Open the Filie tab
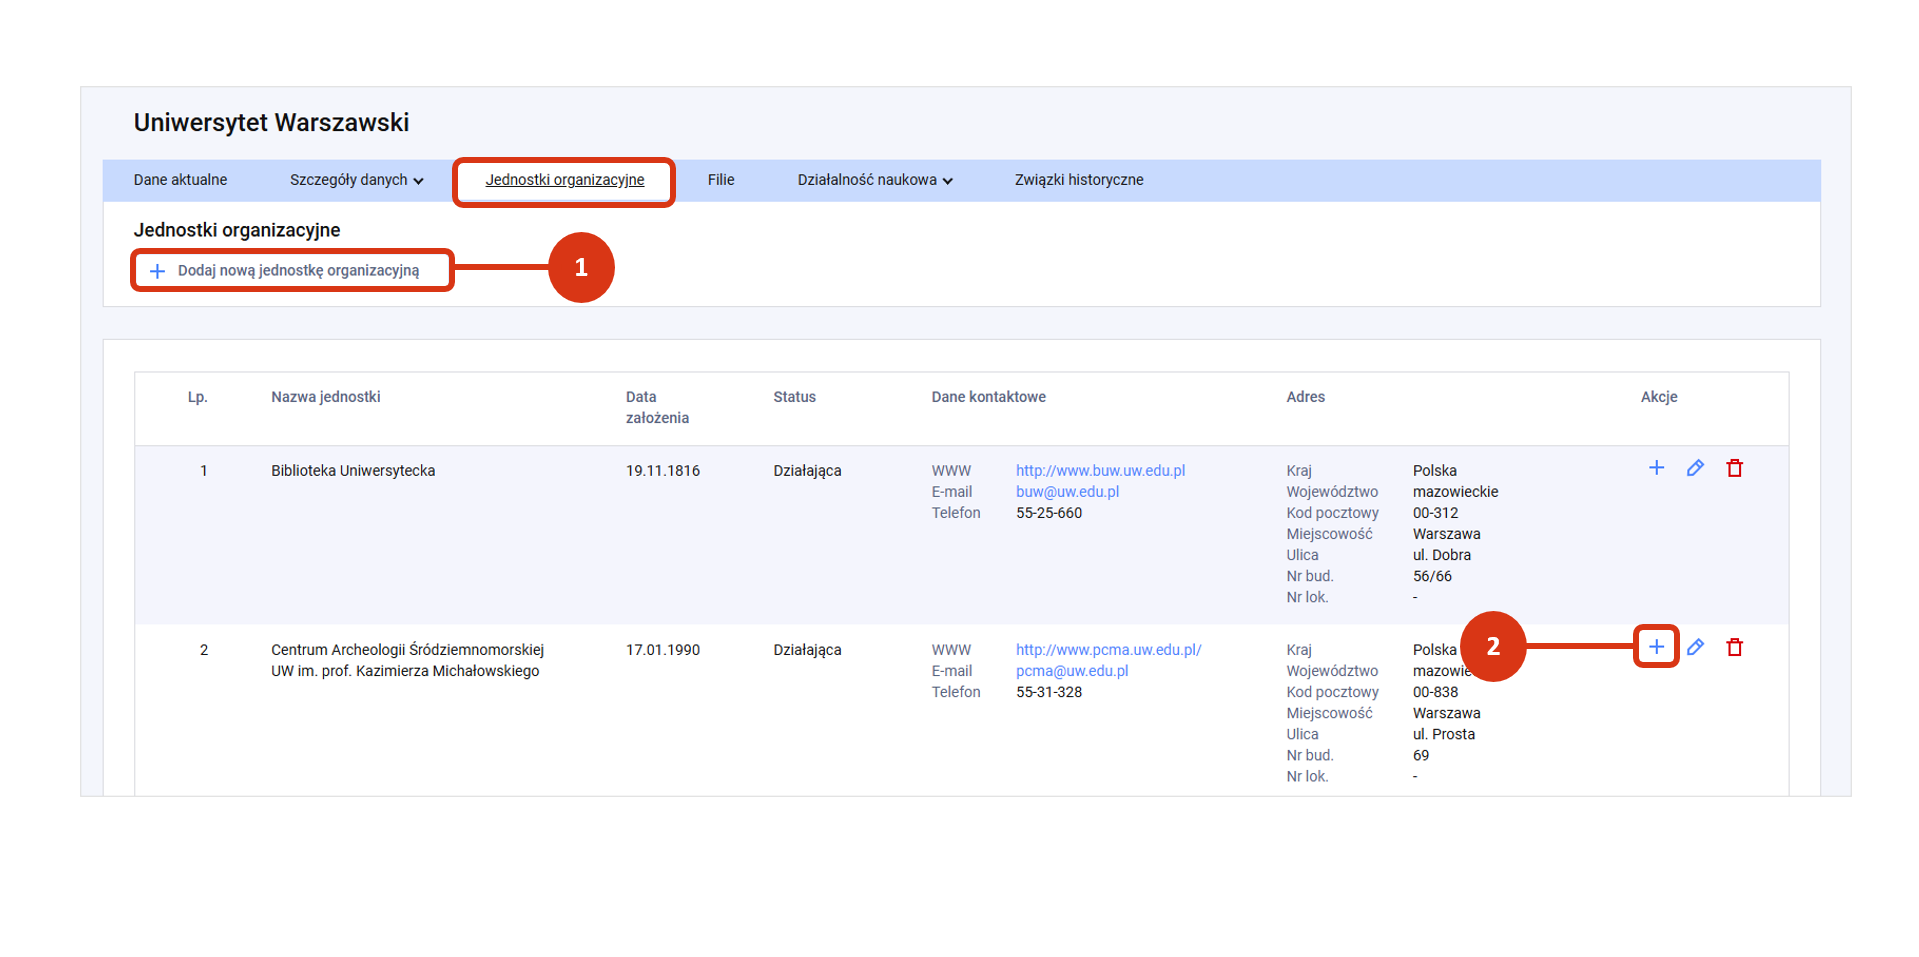Viewport: 1919px width, 957px height. (x=720, y=180)
